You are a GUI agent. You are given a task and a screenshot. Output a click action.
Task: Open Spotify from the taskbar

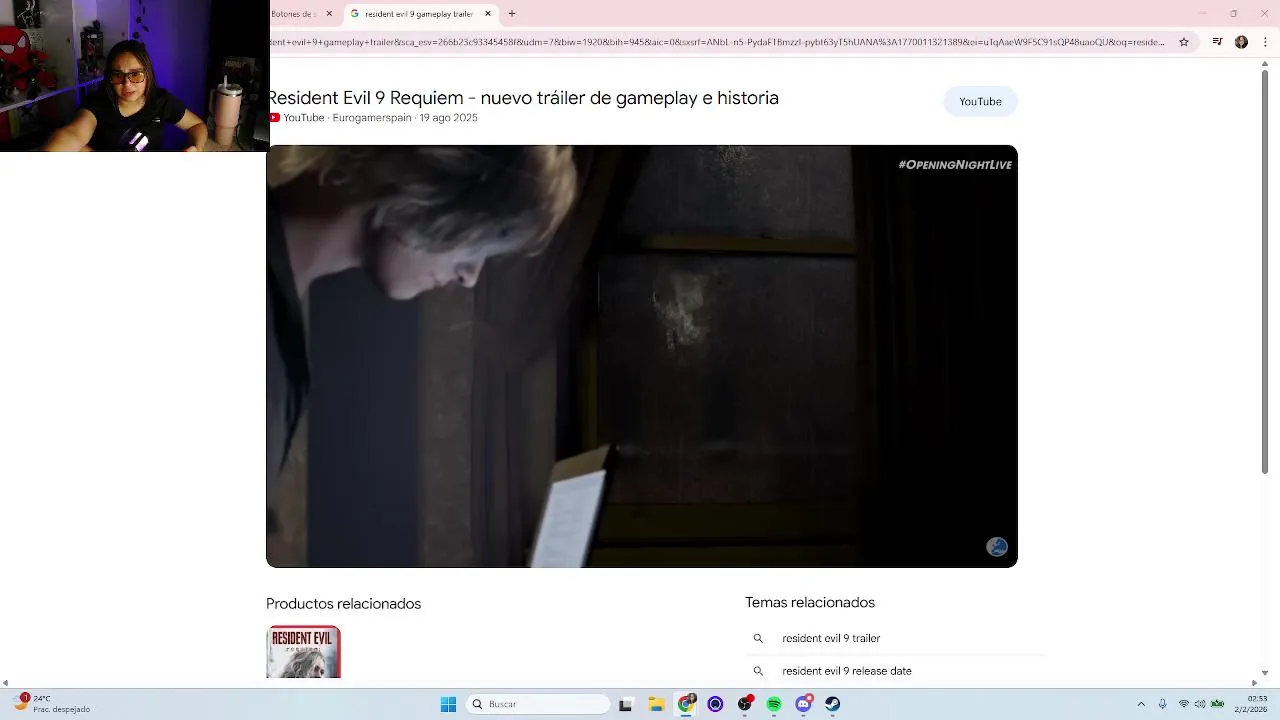coord(774,704)
